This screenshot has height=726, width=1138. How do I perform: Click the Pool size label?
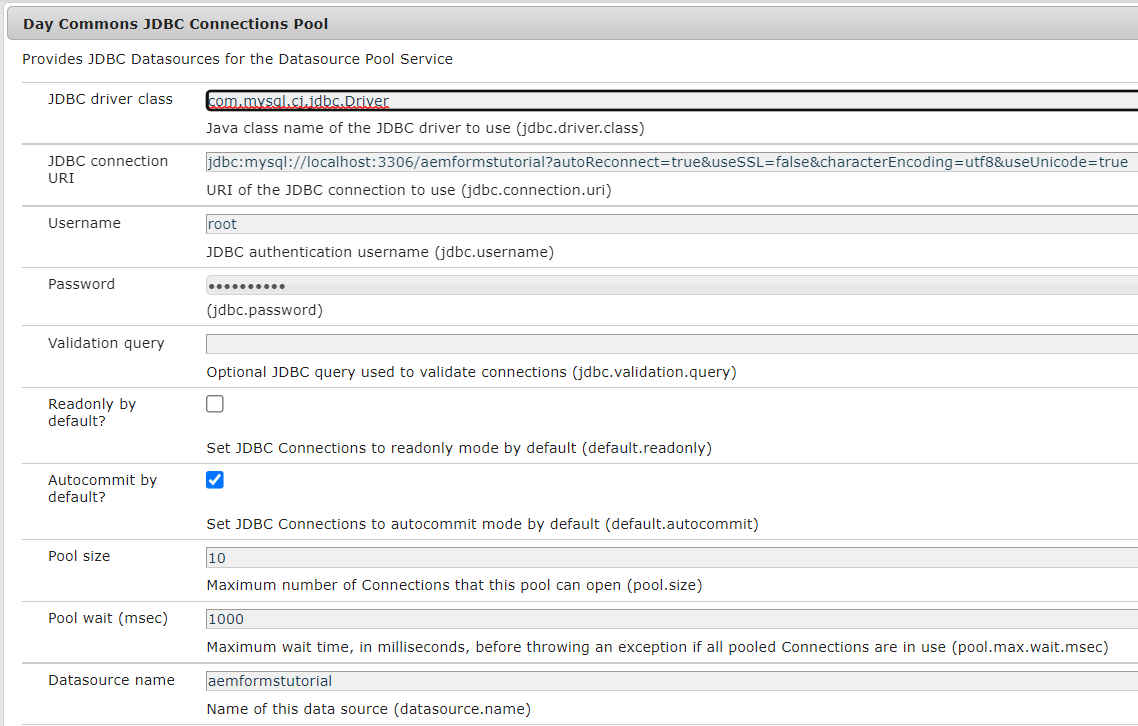pos(79,556)
